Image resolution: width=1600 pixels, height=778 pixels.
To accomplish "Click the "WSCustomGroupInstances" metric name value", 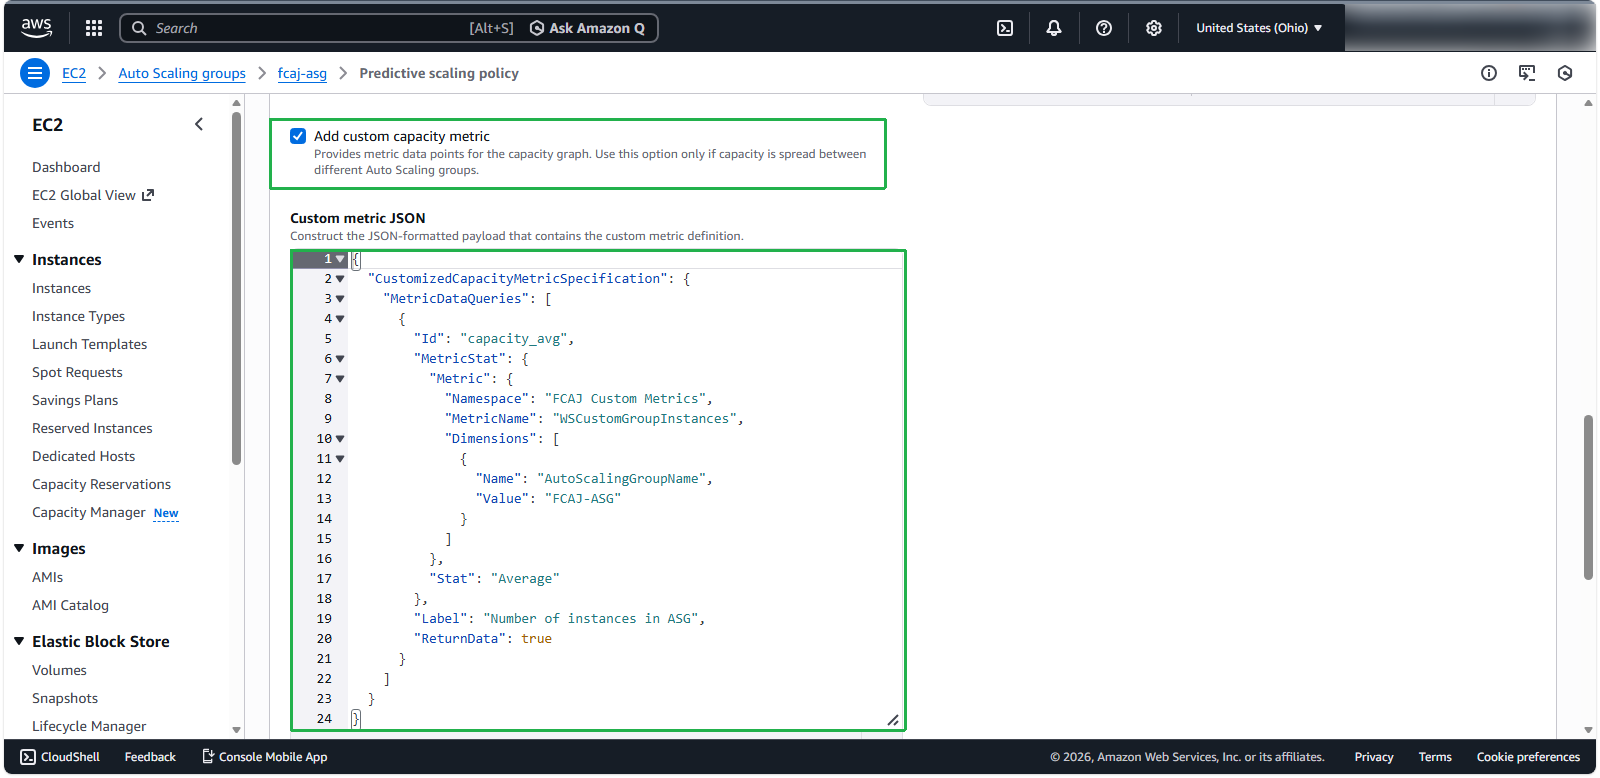I will click(644, 419).
